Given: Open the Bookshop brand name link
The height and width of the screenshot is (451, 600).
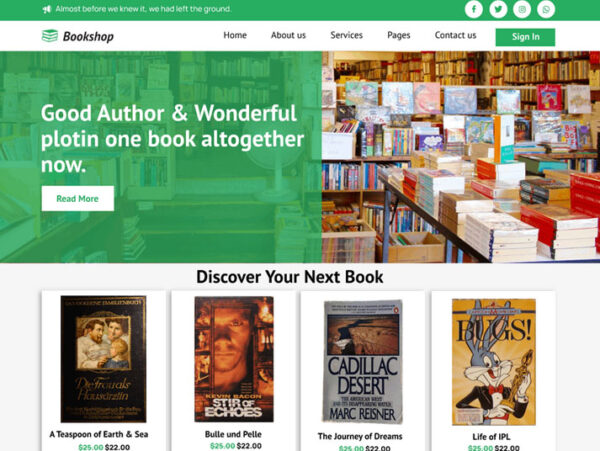Looking at the screenshot, I should click(x=88, y=36).
